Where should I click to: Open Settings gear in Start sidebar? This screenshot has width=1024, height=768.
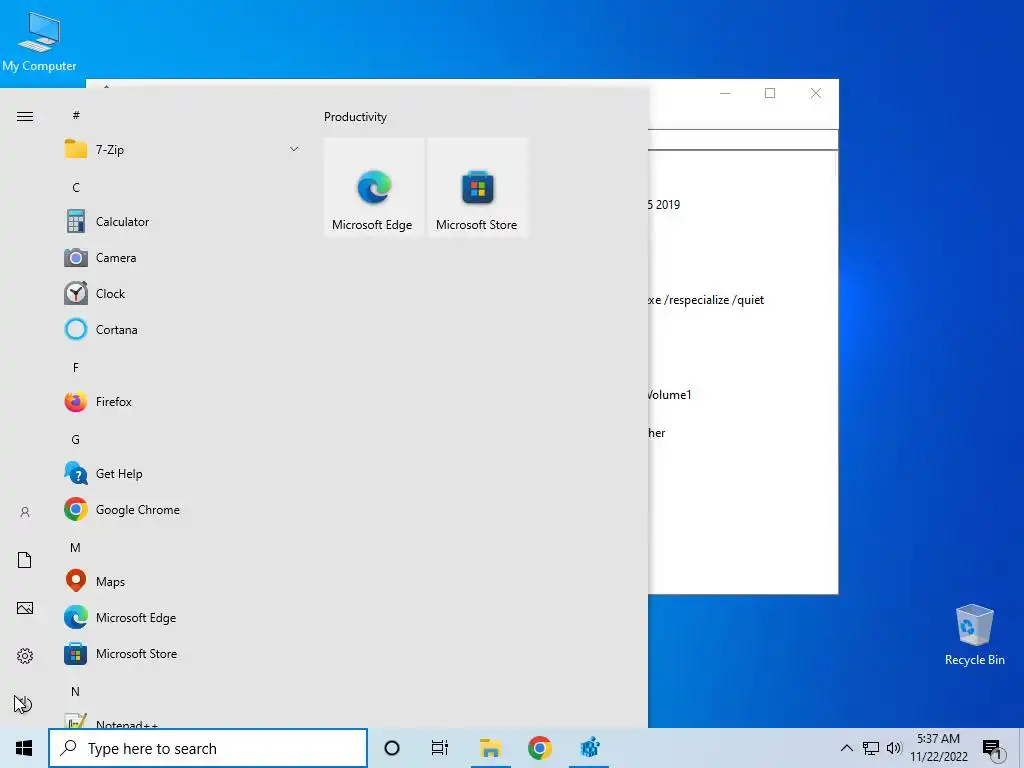coord(25,656)
